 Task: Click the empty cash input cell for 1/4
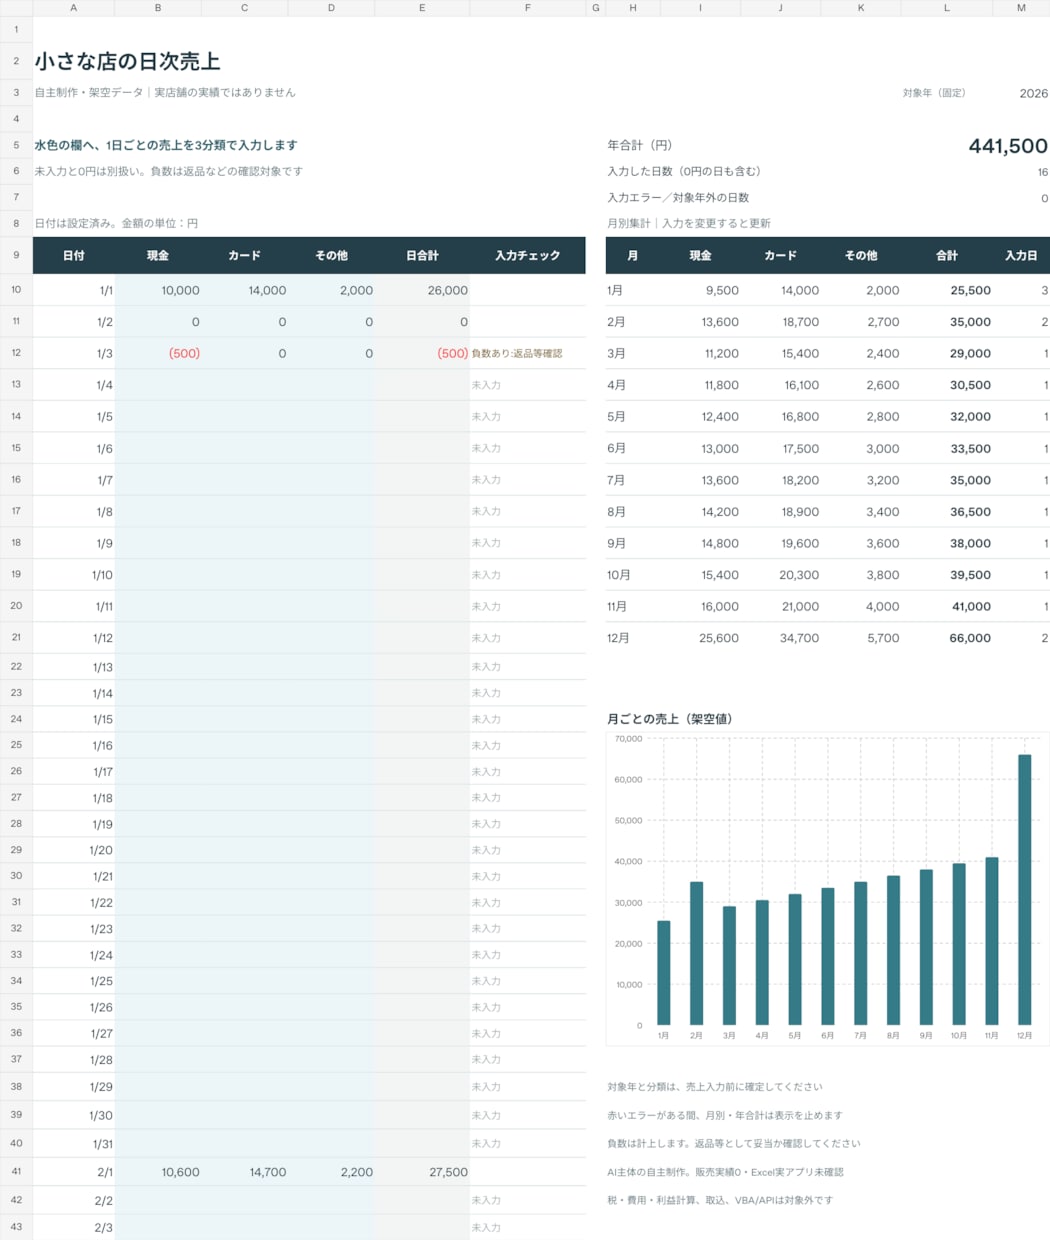[x=158, y=385]
